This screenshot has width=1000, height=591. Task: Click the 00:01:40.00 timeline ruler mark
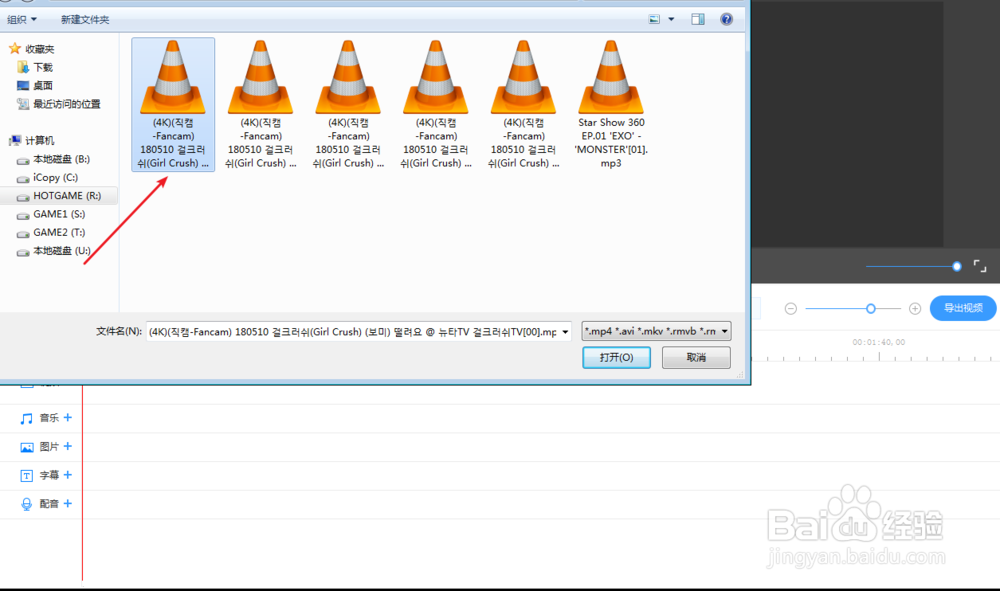point(879,342)
